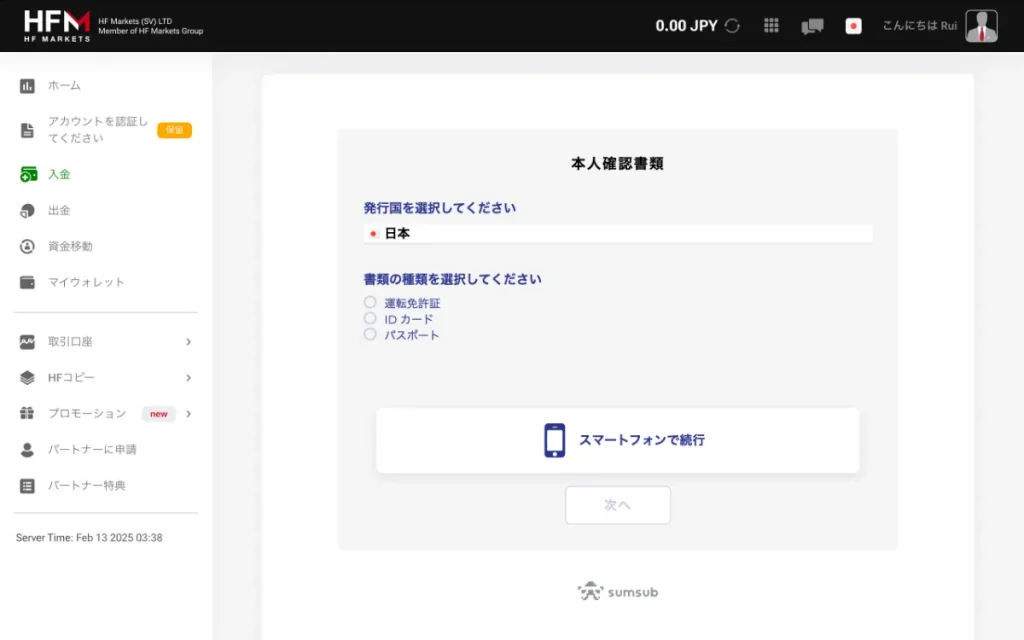Image resolution: width=1024 pixels, height=640 pixels.
Task: Click the account verification document icon
Action: click(x=27, y=130)
